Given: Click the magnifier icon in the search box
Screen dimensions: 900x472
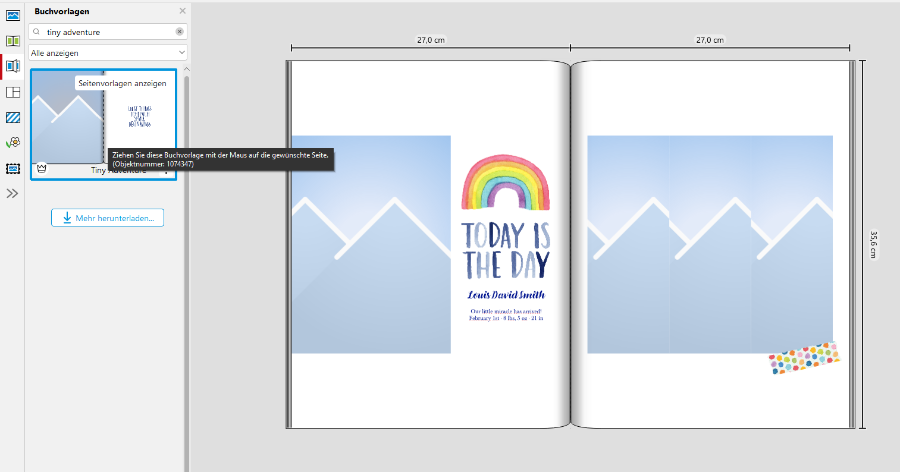Looking at the screenshot, I should (x=37, y=32).
